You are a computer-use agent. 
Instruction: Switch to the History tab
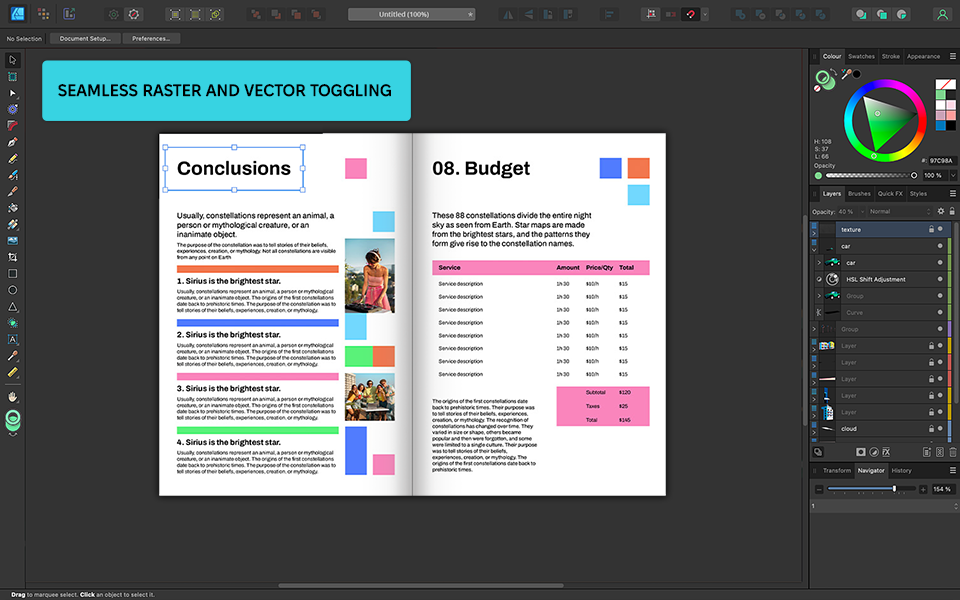pos(901,470)
